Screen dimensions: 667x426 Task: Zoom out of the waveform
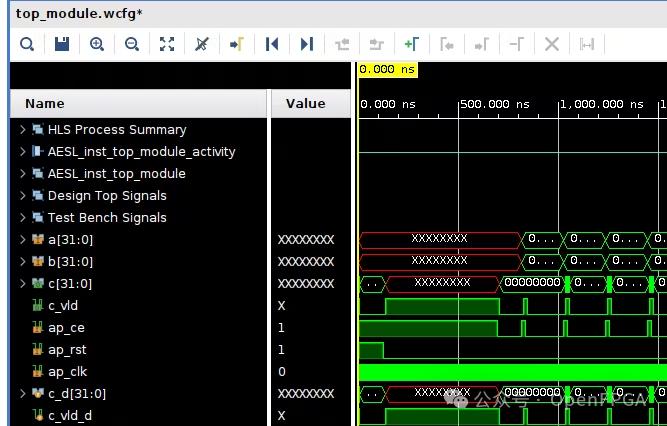[x=132, y=44]
